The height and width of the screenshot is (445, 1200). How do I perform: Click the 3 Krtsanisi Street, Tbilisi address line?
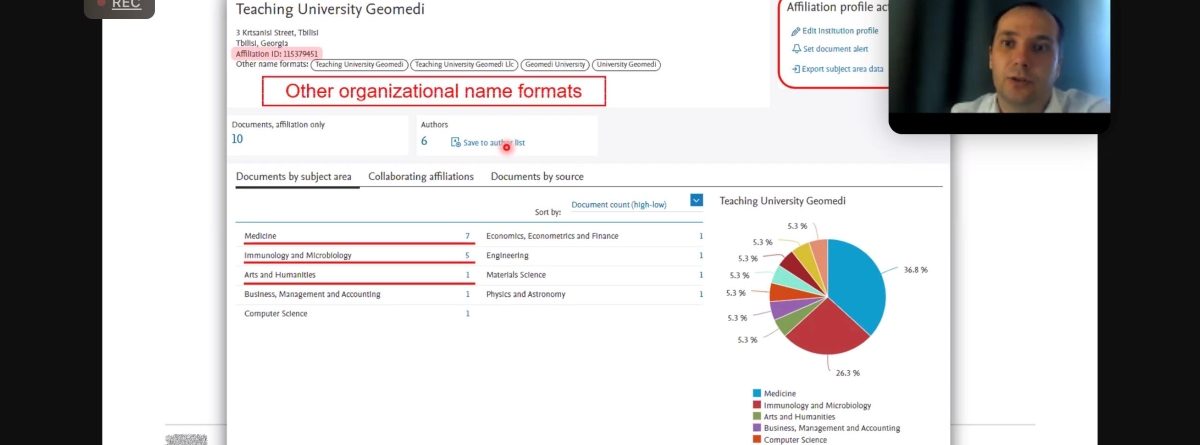(277, 33)
